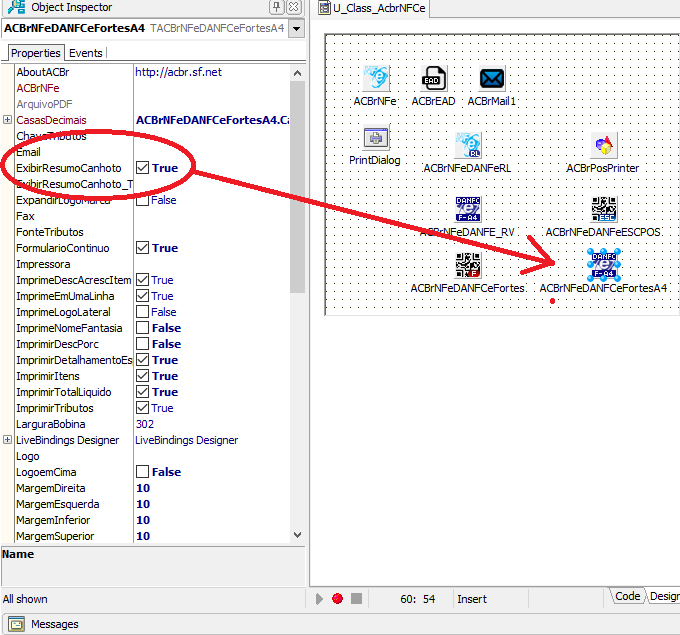
Task: Toggle ImprimirDetalhamentoEspecifico checkbox
Action: [142, 360]
